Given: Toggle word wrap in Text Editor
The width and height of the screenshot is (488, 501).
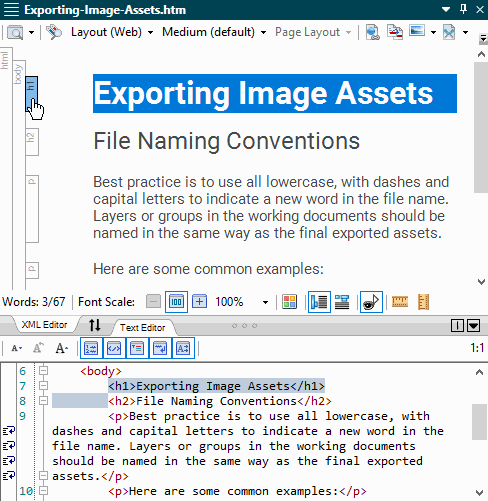Looking at the screenshot, I should (x=160, y=348).
